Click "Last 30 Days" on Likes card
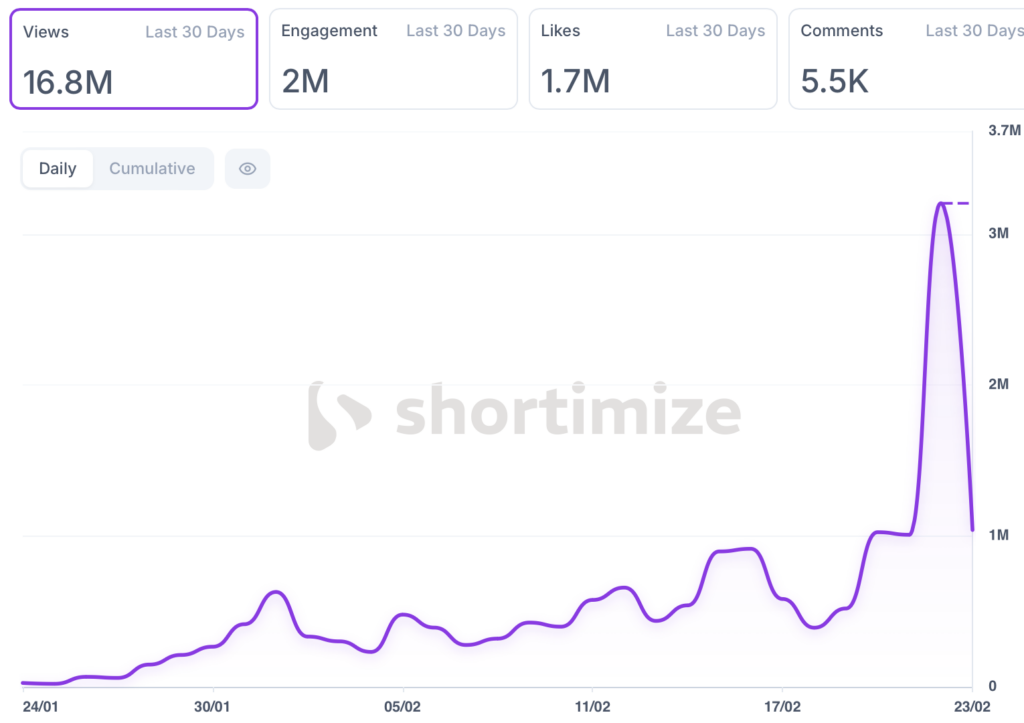 tap(715, 31)
